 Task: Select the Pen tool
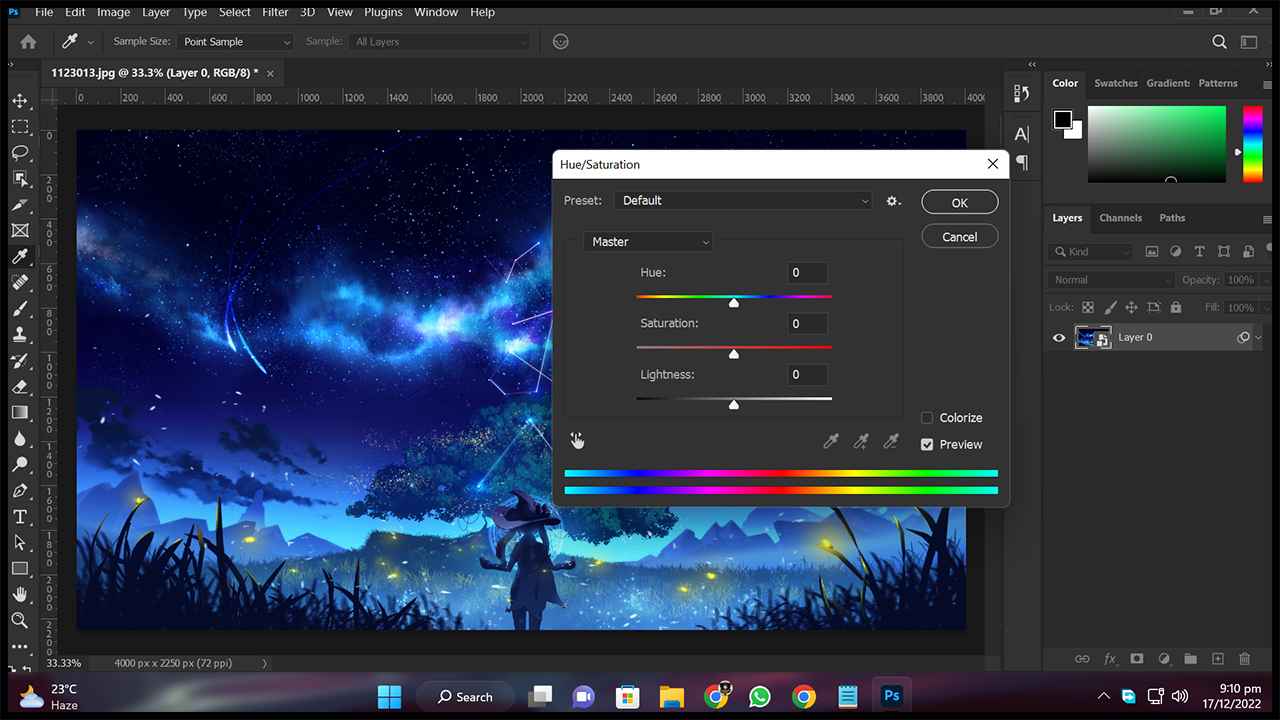pos(20,491)
